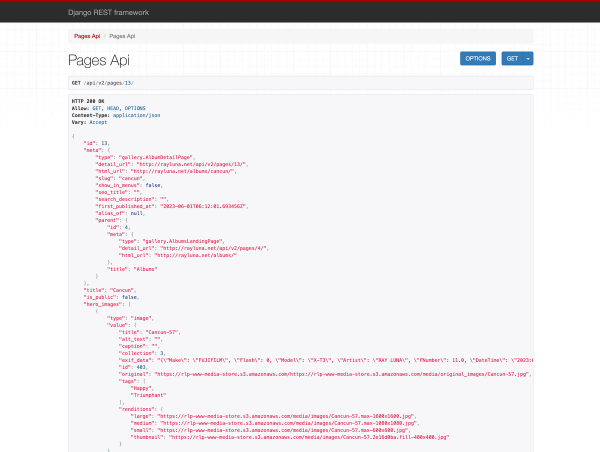Click the "title": "Cancun-57" line
The image size is (600, 452).
(x=150, y=332)
